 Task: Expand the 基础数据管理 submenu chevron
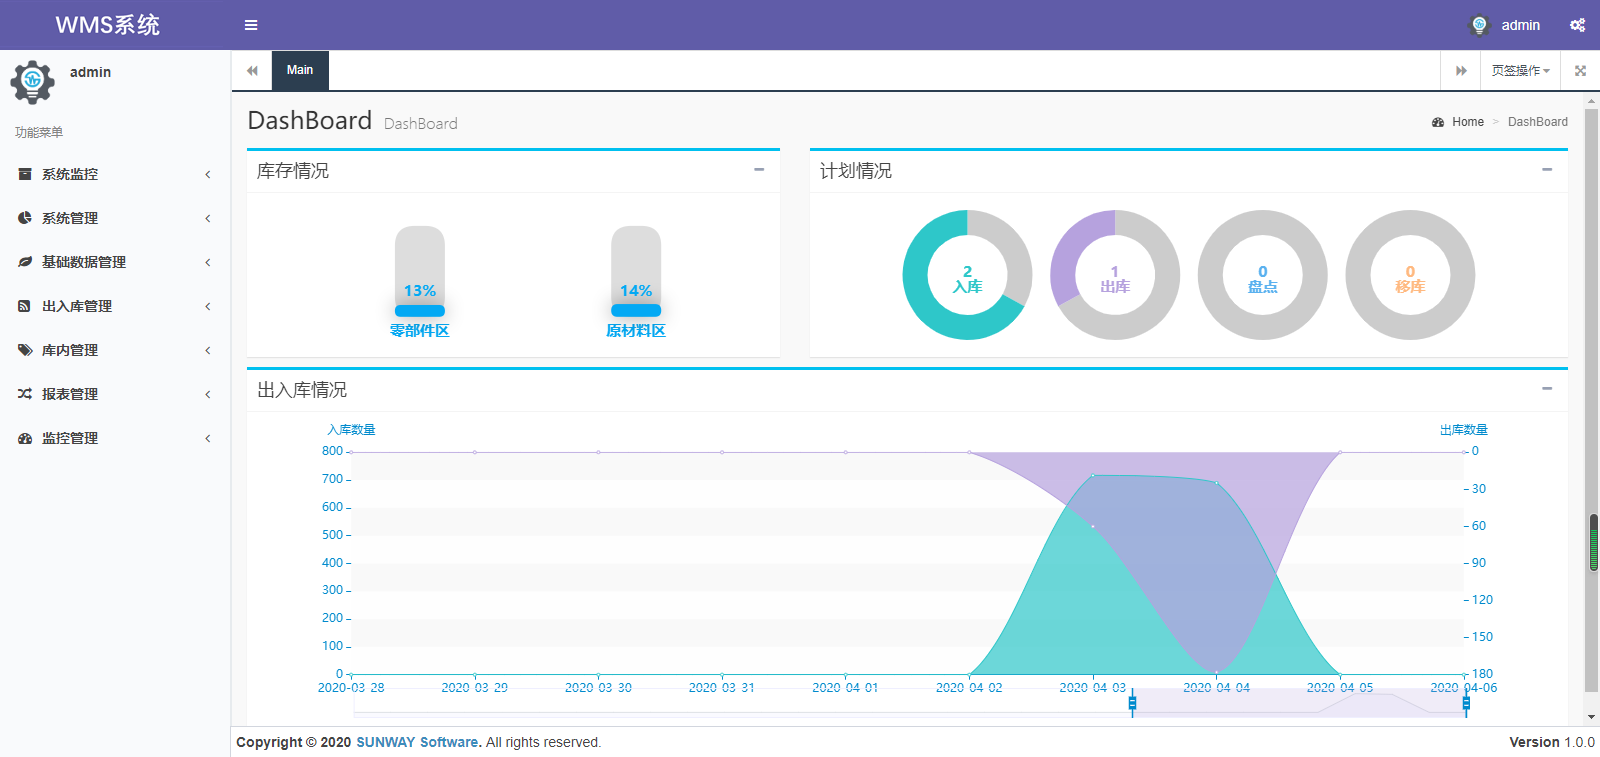point(208,262)
